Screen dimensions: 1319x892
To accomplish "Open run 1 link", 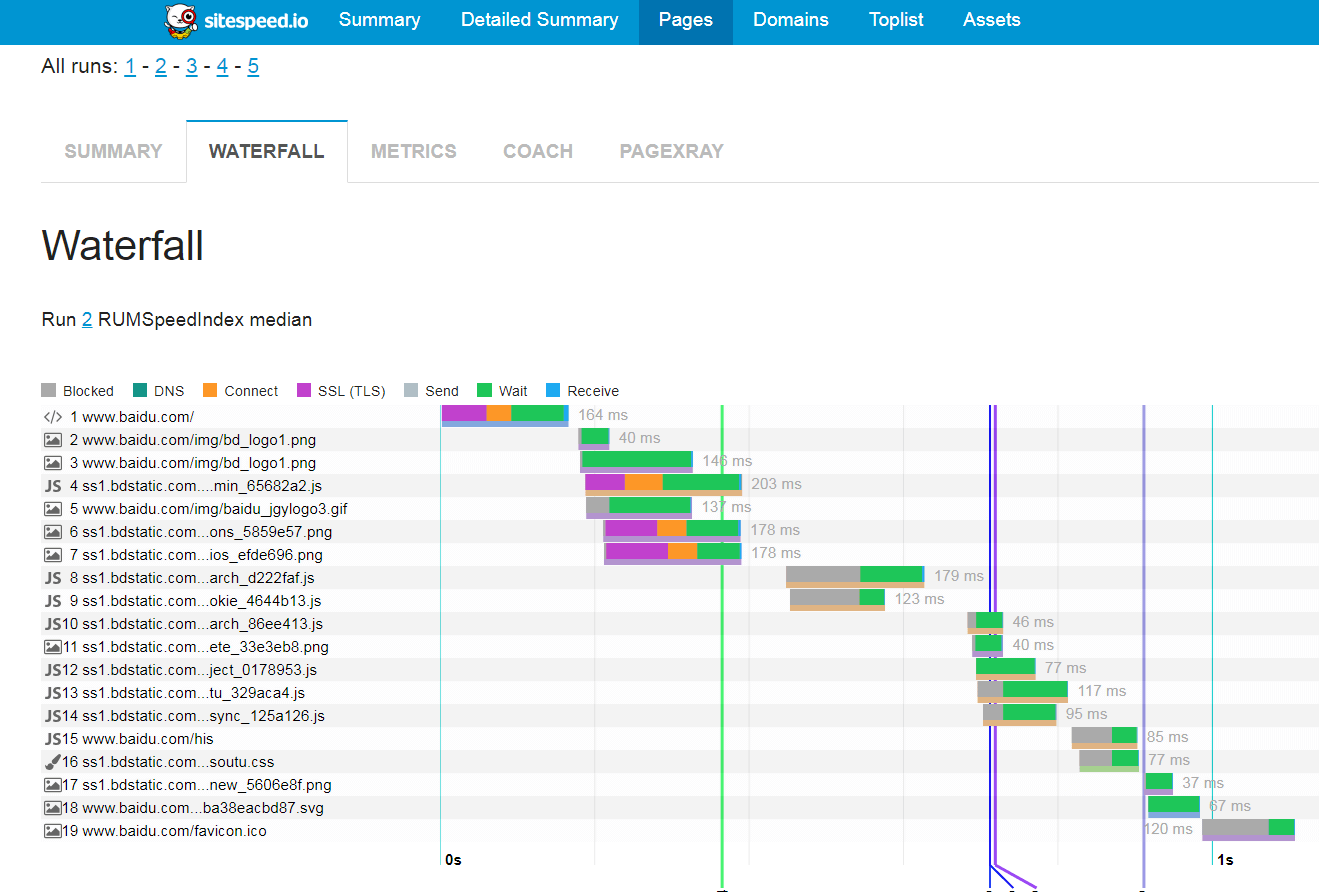I will click(130, 67).
